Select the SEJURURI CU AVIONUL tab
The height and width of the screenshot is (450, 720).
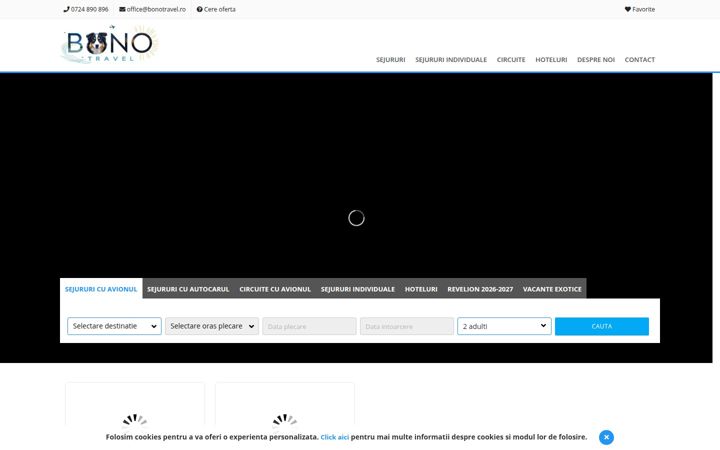click(101, 289)
